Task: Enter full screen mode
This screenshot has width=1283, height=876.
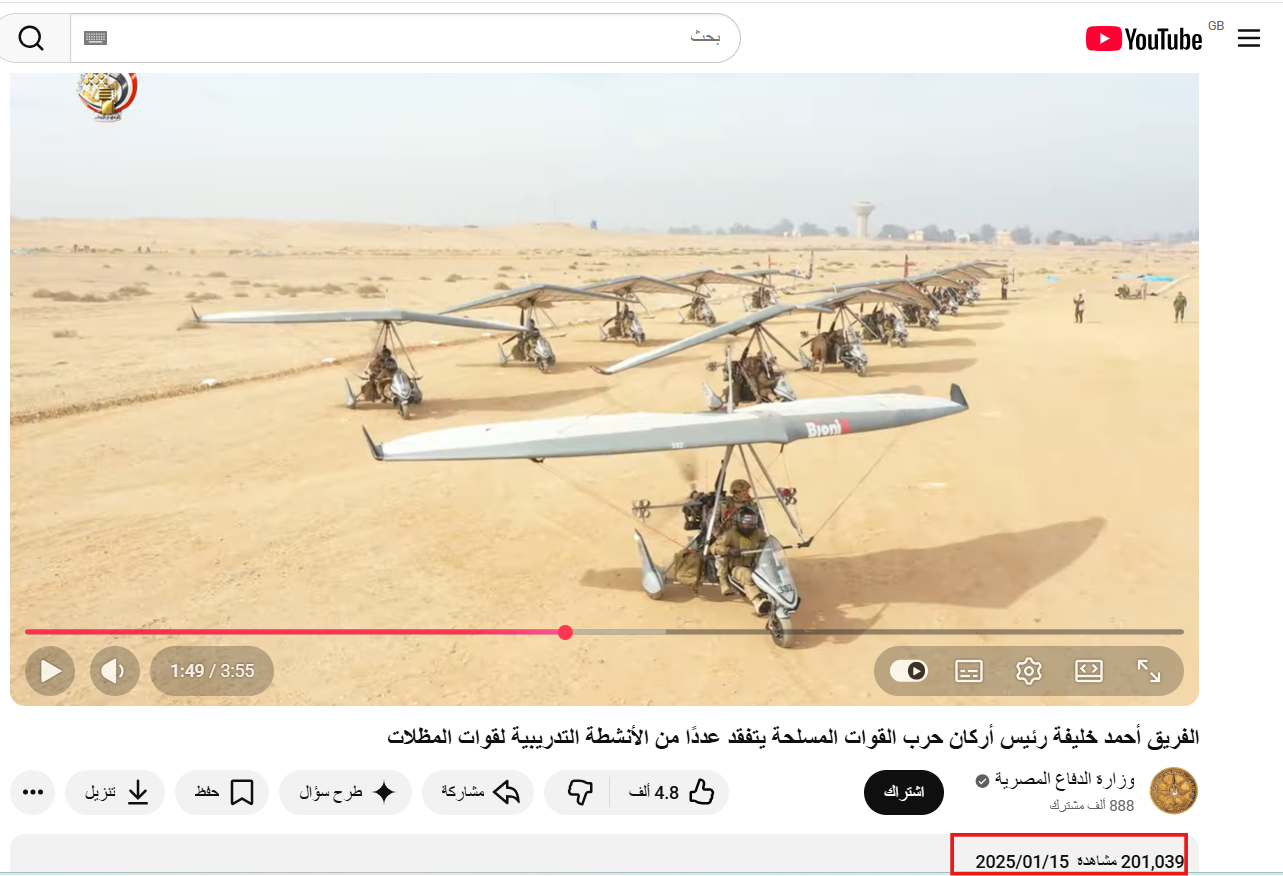Action: point(1149,671)
